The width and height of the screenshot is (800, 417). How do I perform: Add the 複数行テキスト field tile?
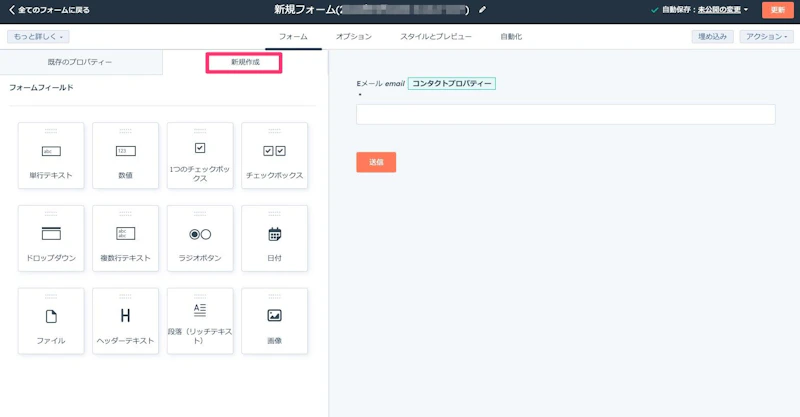pos(126,238)
